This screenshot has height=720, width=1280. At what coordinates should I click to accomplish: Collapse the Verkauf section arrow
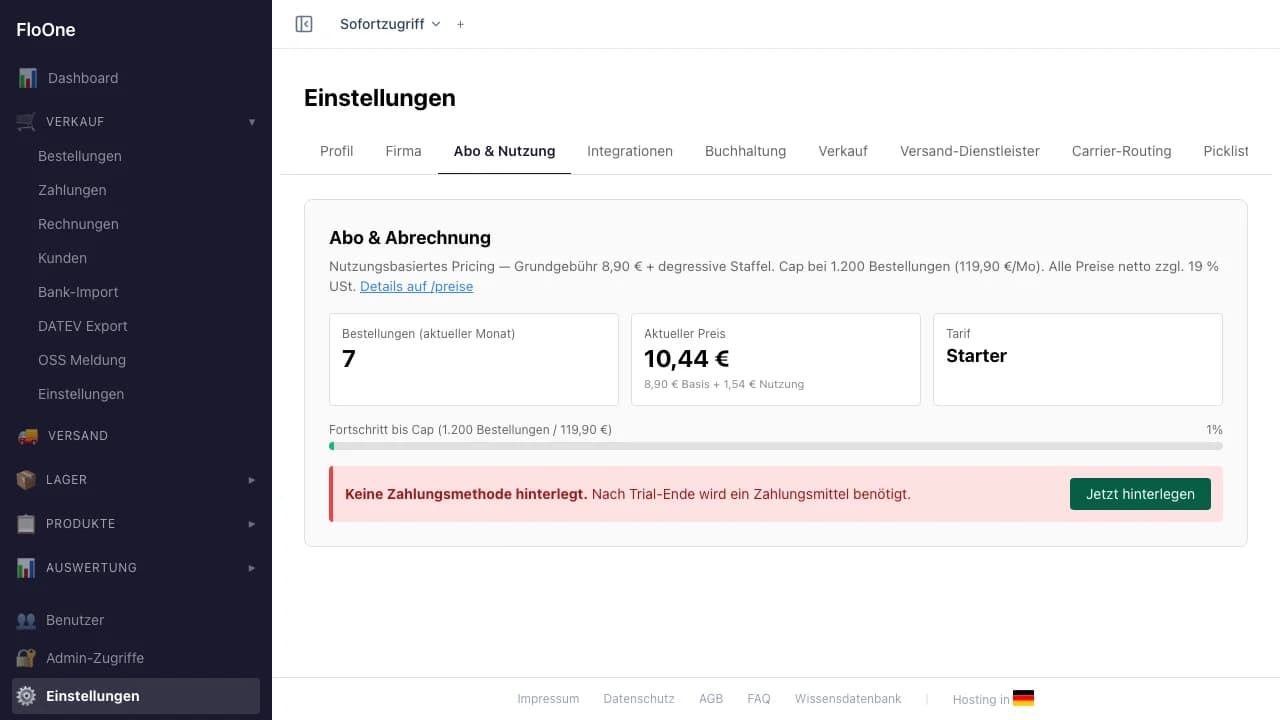pyautogui.click(x=252, y=122)
